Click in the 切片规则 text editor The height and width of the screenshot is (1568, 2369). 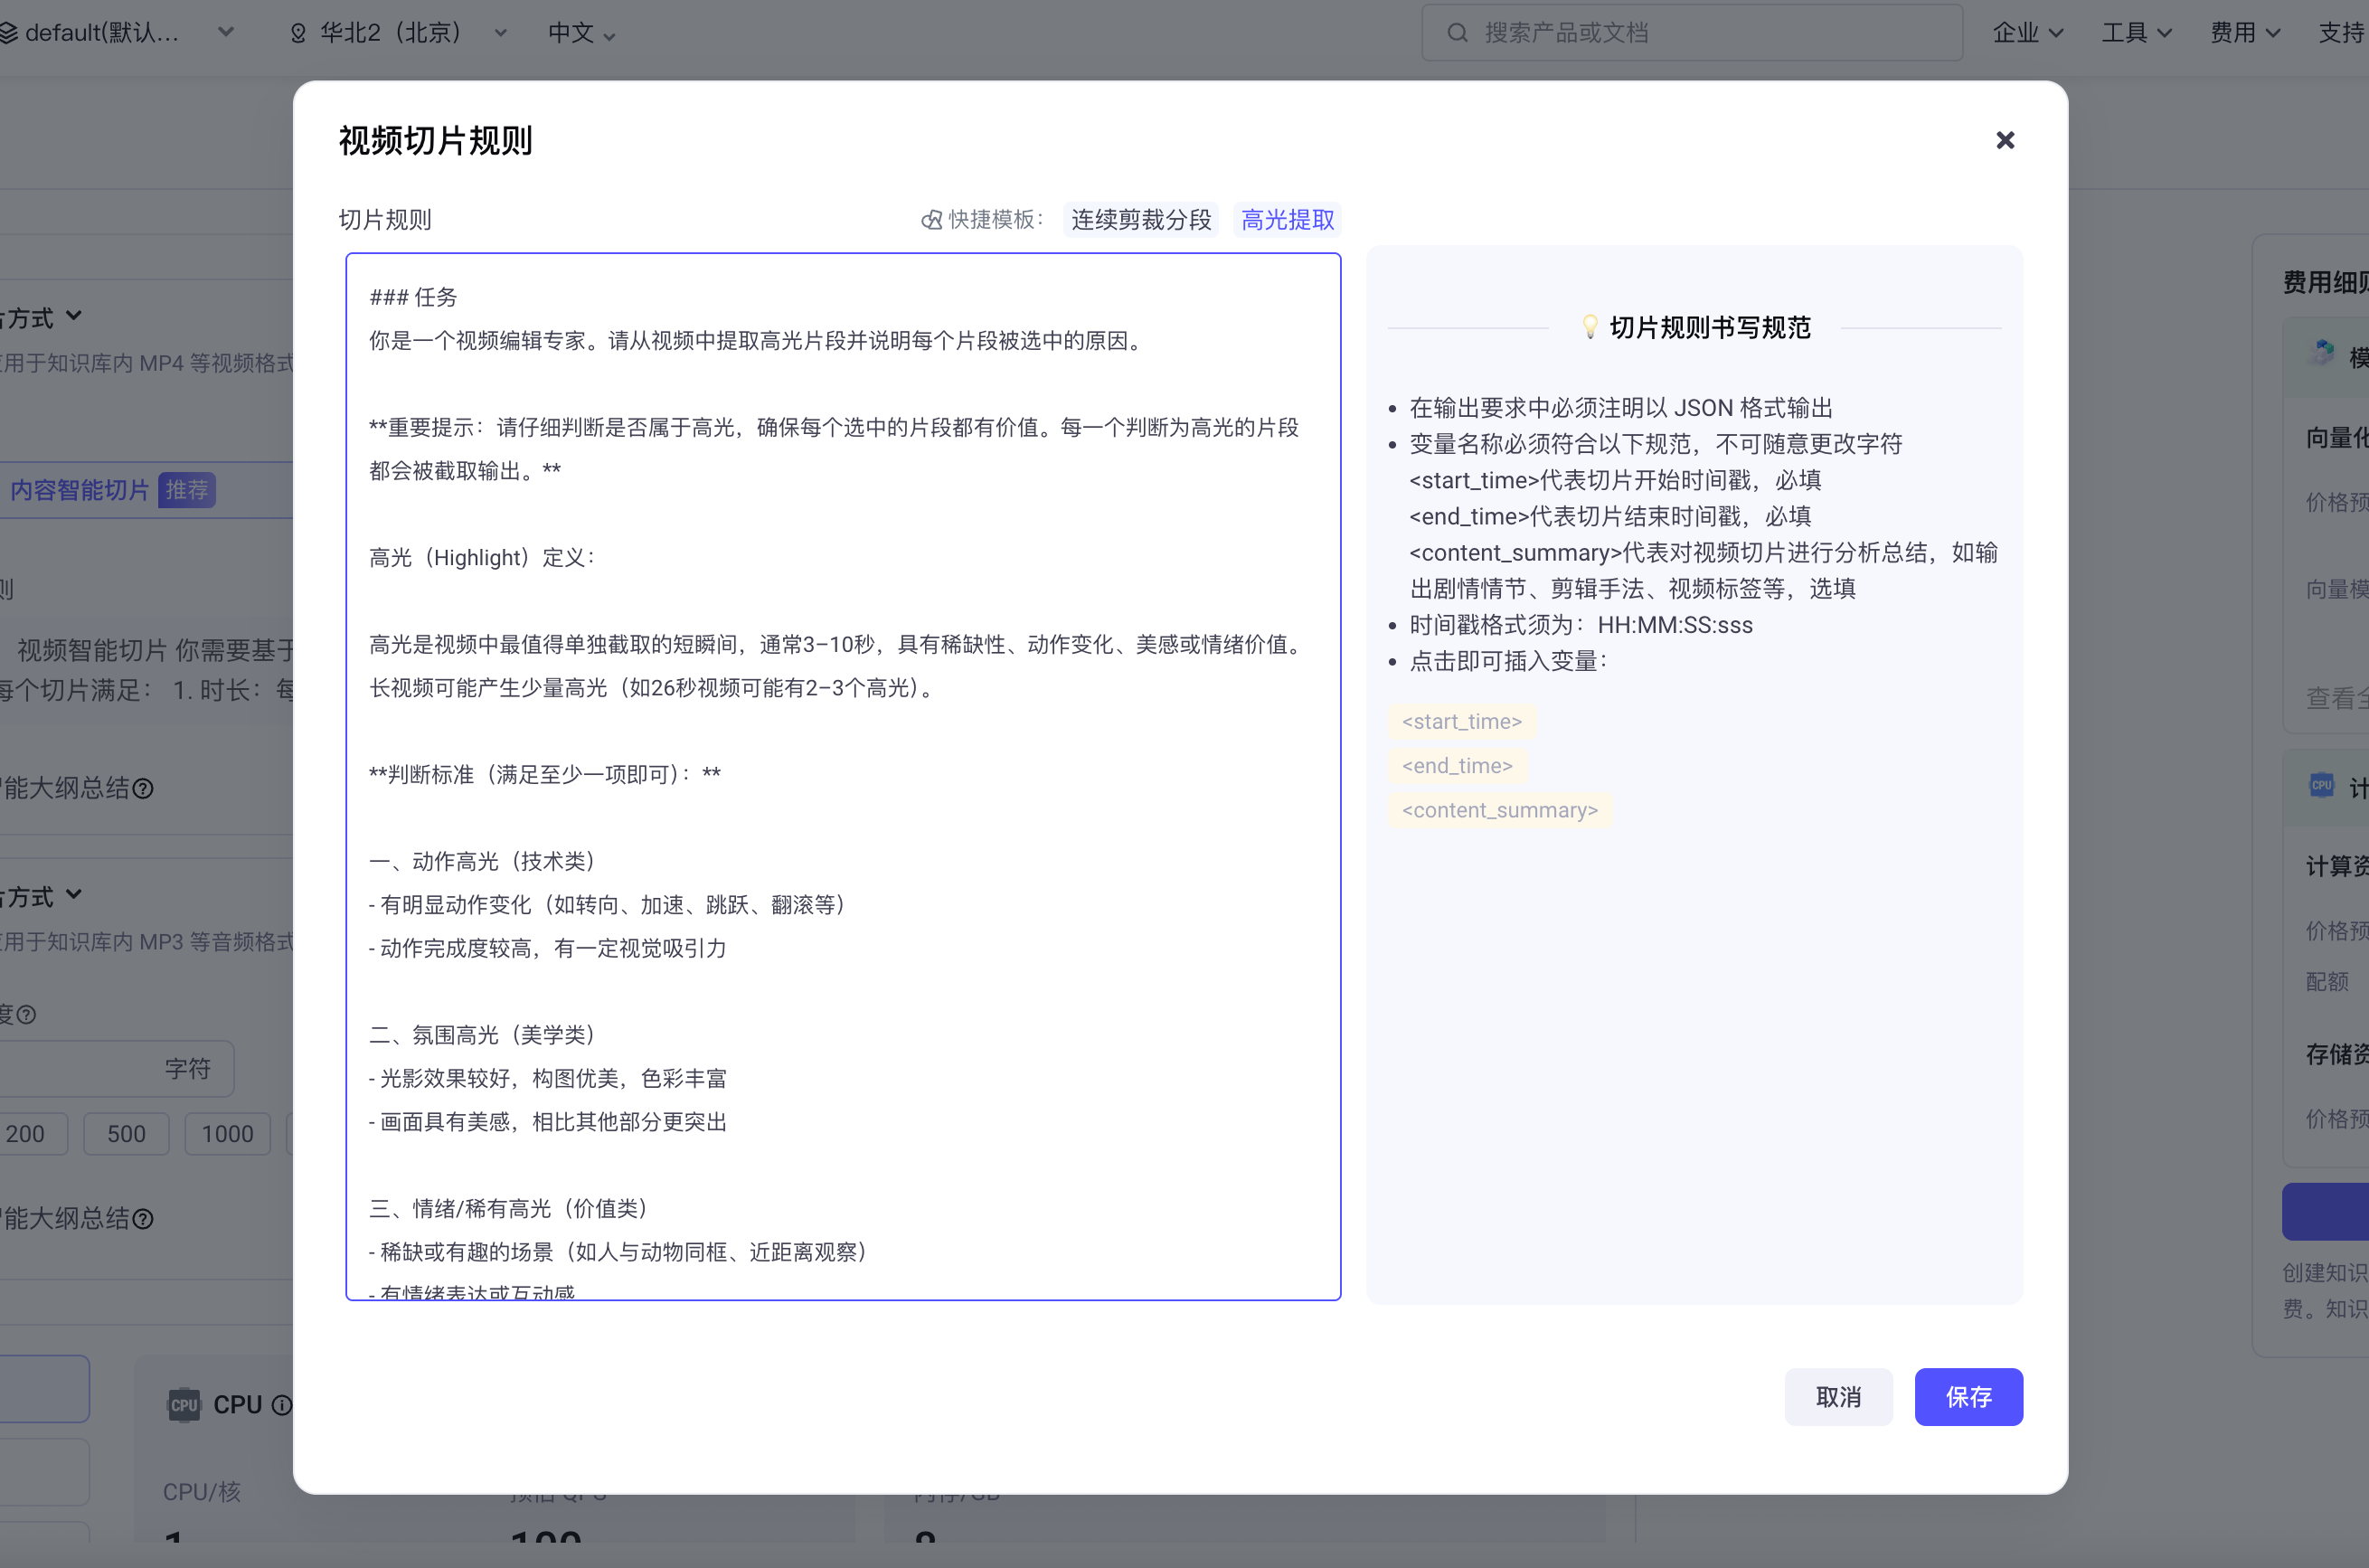[843, 776]
